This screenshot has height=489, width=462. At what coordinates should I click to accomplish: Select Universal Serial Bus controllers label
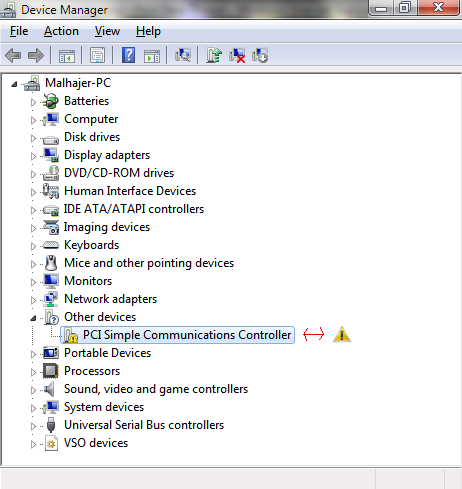144,425
